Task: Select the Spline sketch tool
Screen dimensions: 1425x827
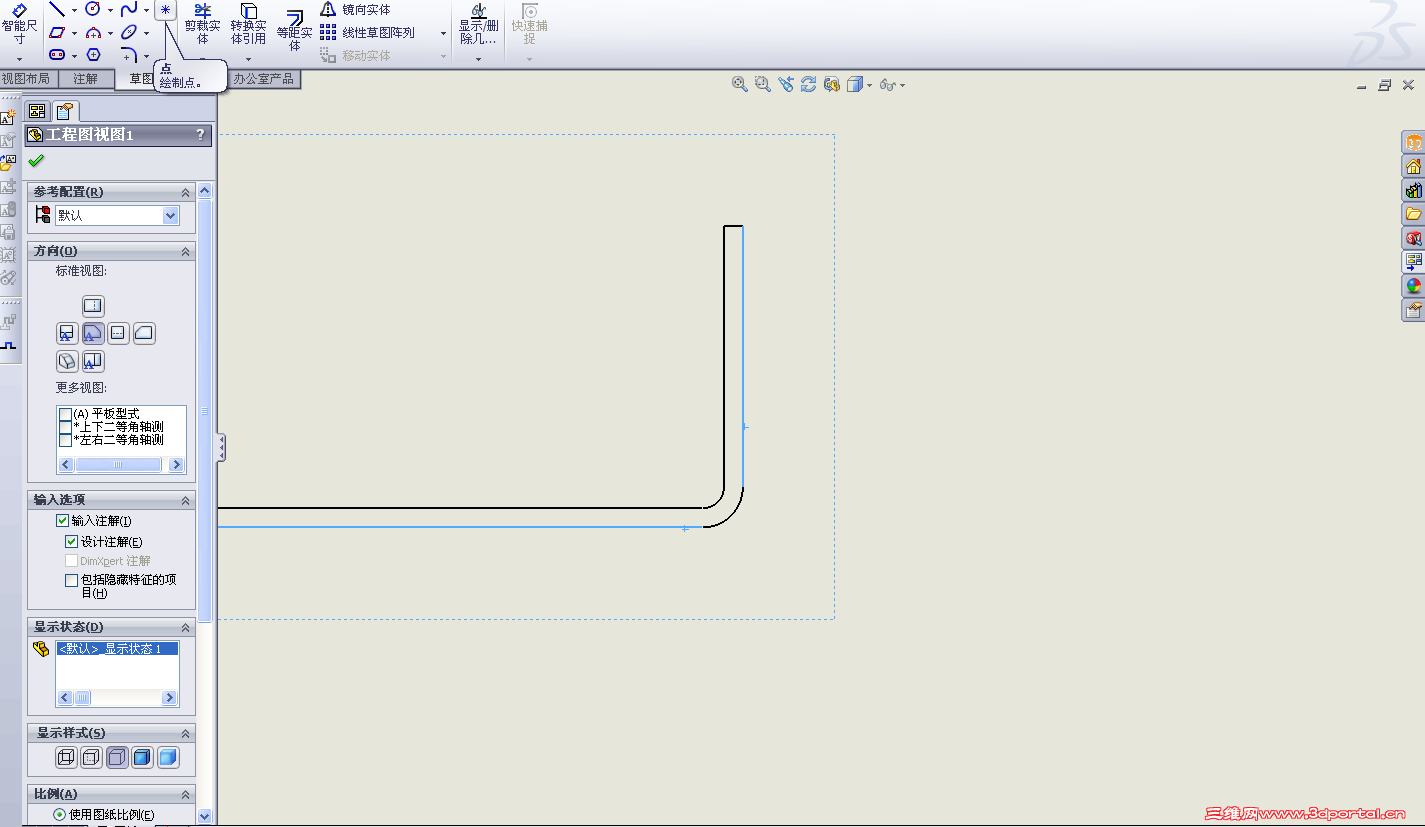Action: (x=129, y=9)
